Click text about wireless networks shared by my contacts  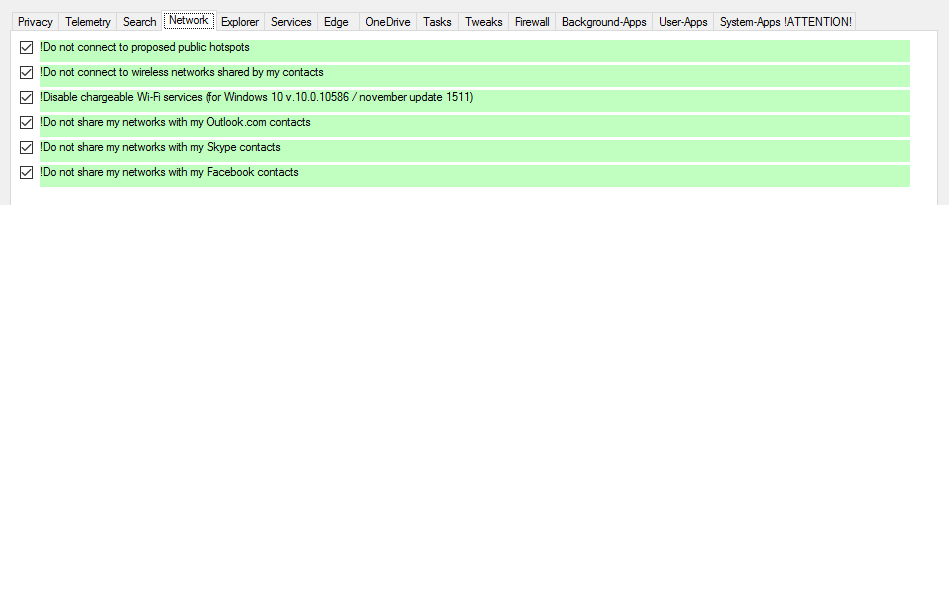click(x=182, y=72)
